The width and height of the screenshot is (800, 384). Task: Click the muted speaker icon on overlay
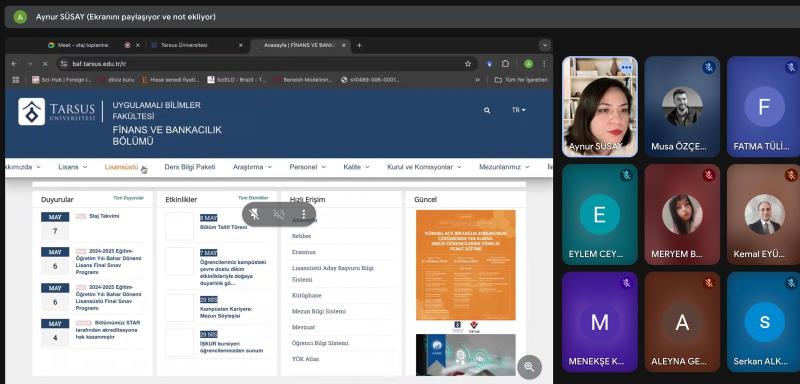tap(279, 214)
